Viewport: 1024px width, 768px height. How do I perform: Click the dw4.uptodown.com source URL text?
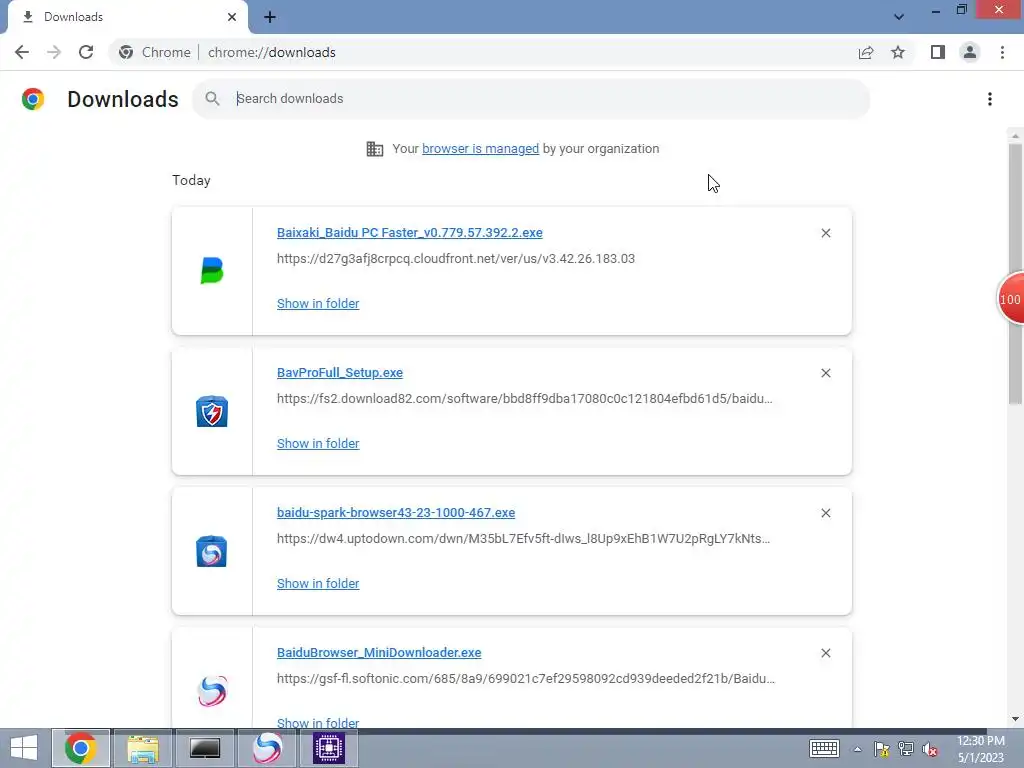tap(523, 539)
